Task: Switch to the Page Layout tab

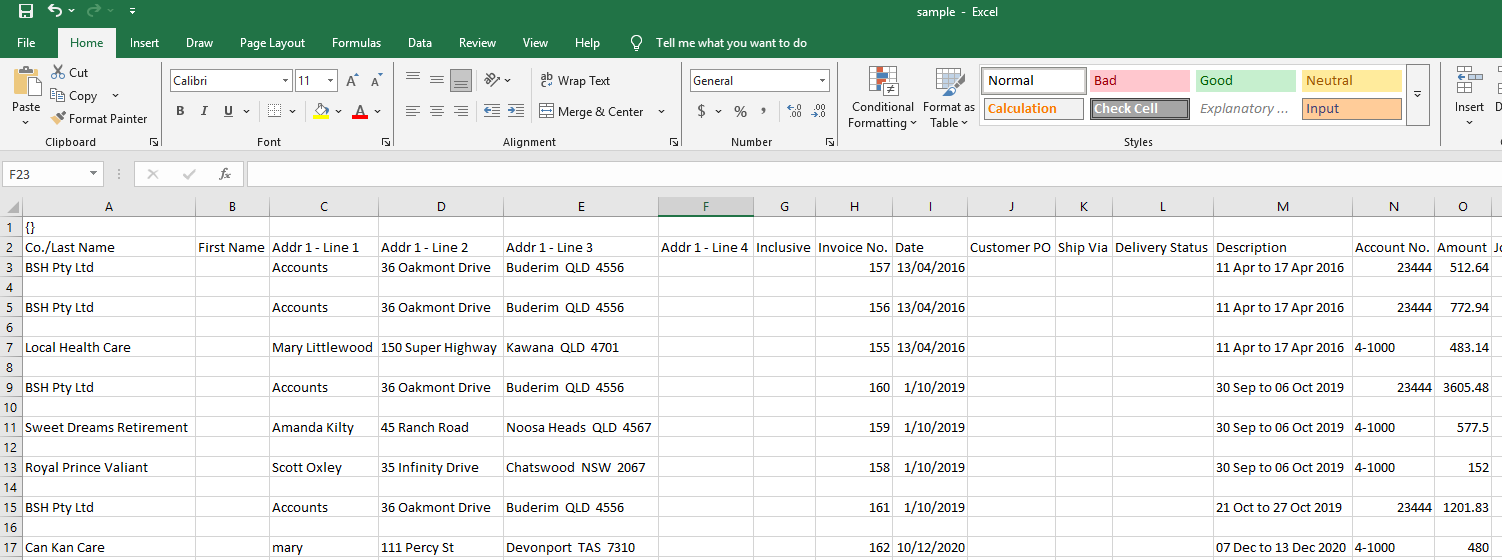Action: pyautogui.click(x=272, y=43)
